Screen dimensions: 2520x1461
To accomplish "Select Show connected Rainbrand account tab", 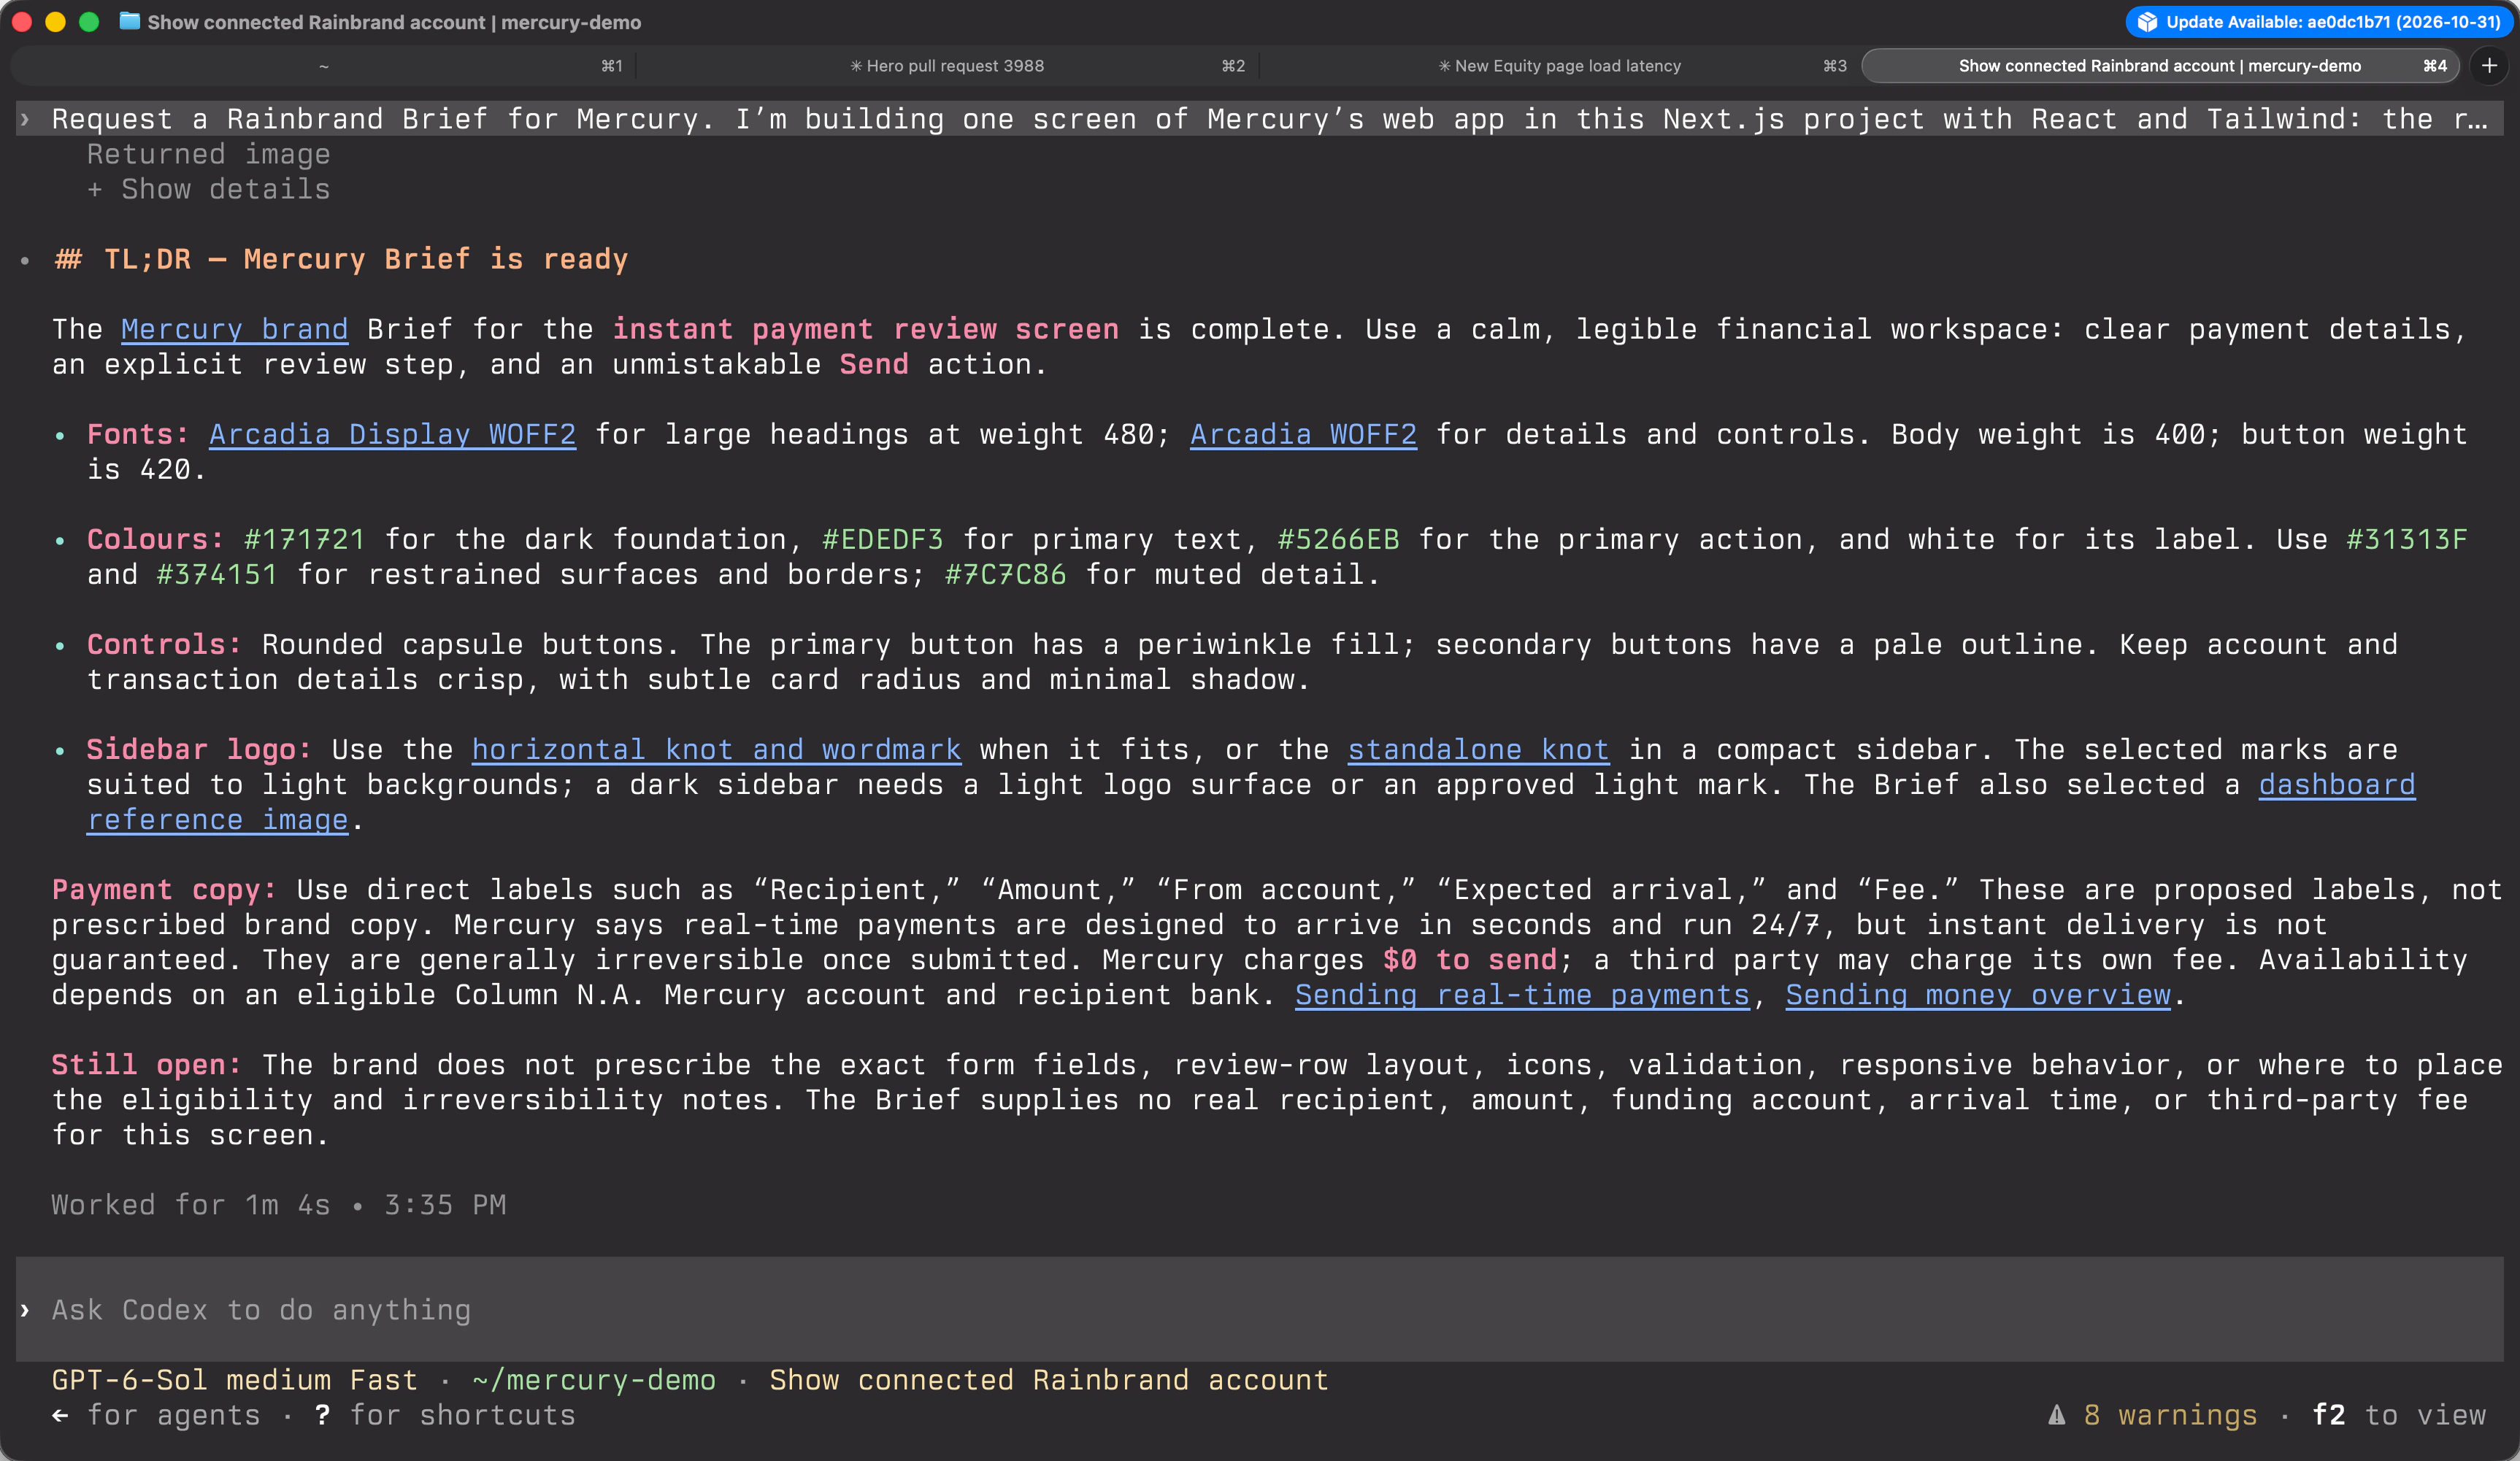I will tap(2160, 66).
